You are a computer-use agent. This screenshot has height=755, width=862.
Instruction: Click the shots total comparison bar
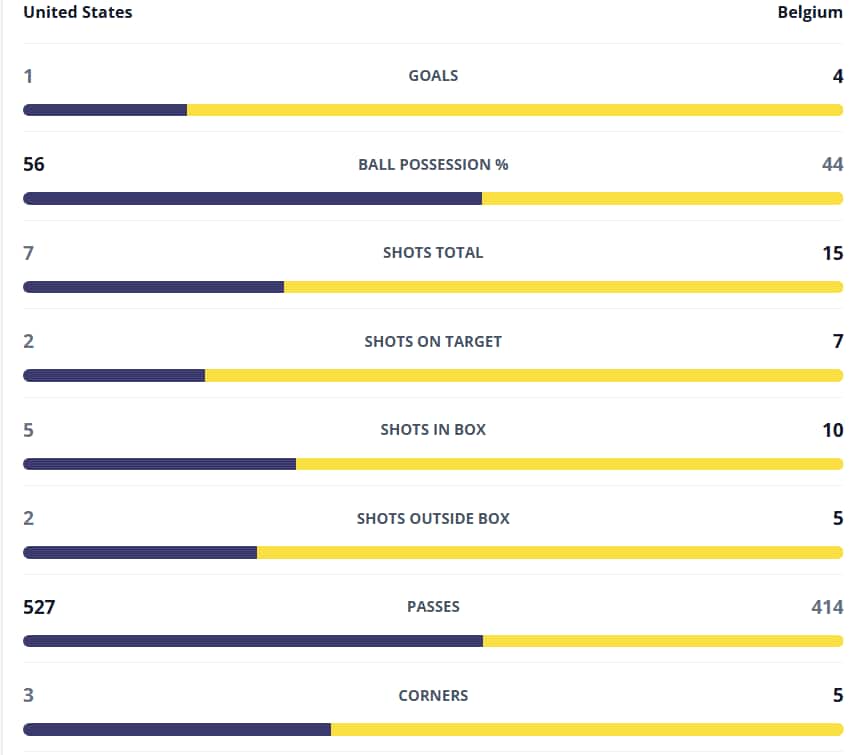433,287
